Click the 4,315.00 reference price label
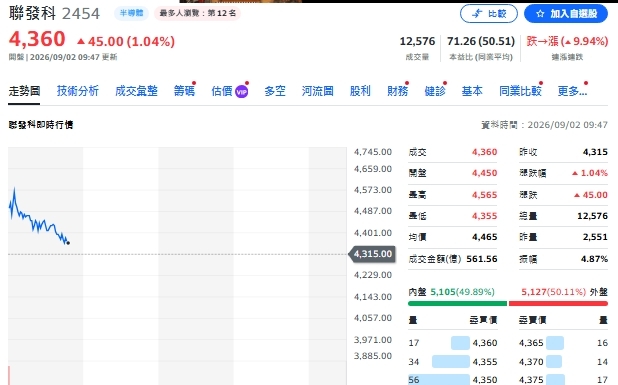The height and width of the screenshot is (385, 618). pos(372,254)
